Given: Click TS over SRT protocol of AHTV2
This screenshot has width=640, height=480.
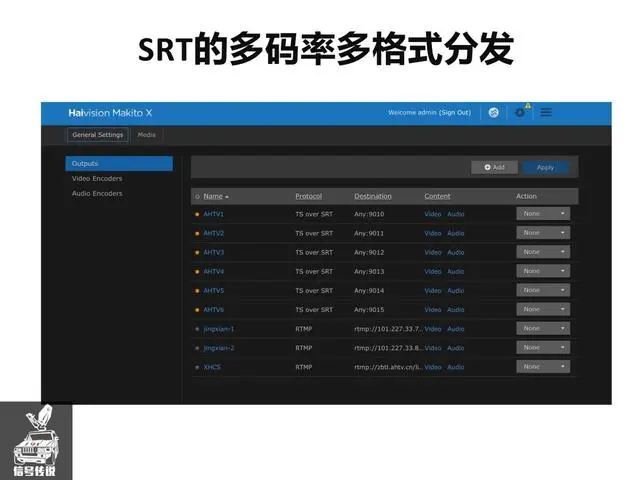Looking at the screenshot, I should [x=314, y=233].
